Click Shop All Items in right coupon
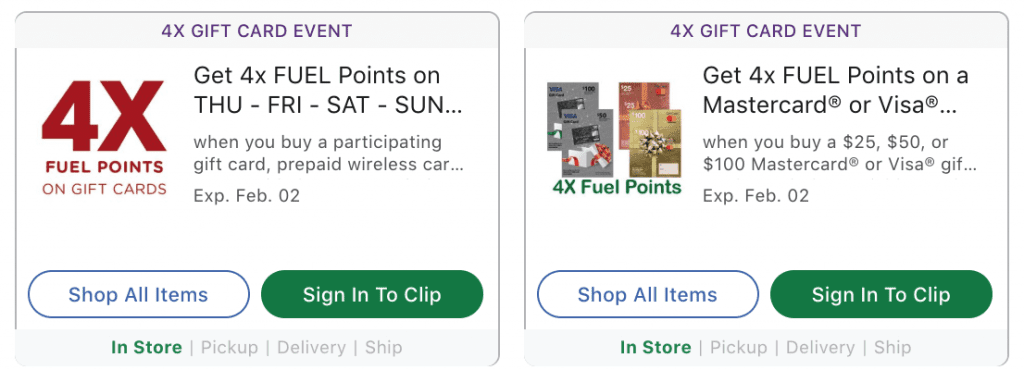The height and width of the screenshot is (370, 1024). [648, 294]
